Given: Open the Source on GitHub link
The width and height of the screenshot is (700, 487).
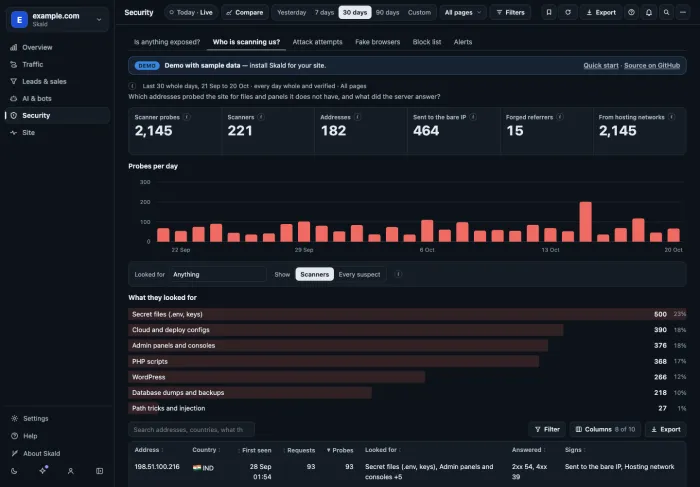Looking at the screenshot, I should [652, 66].
